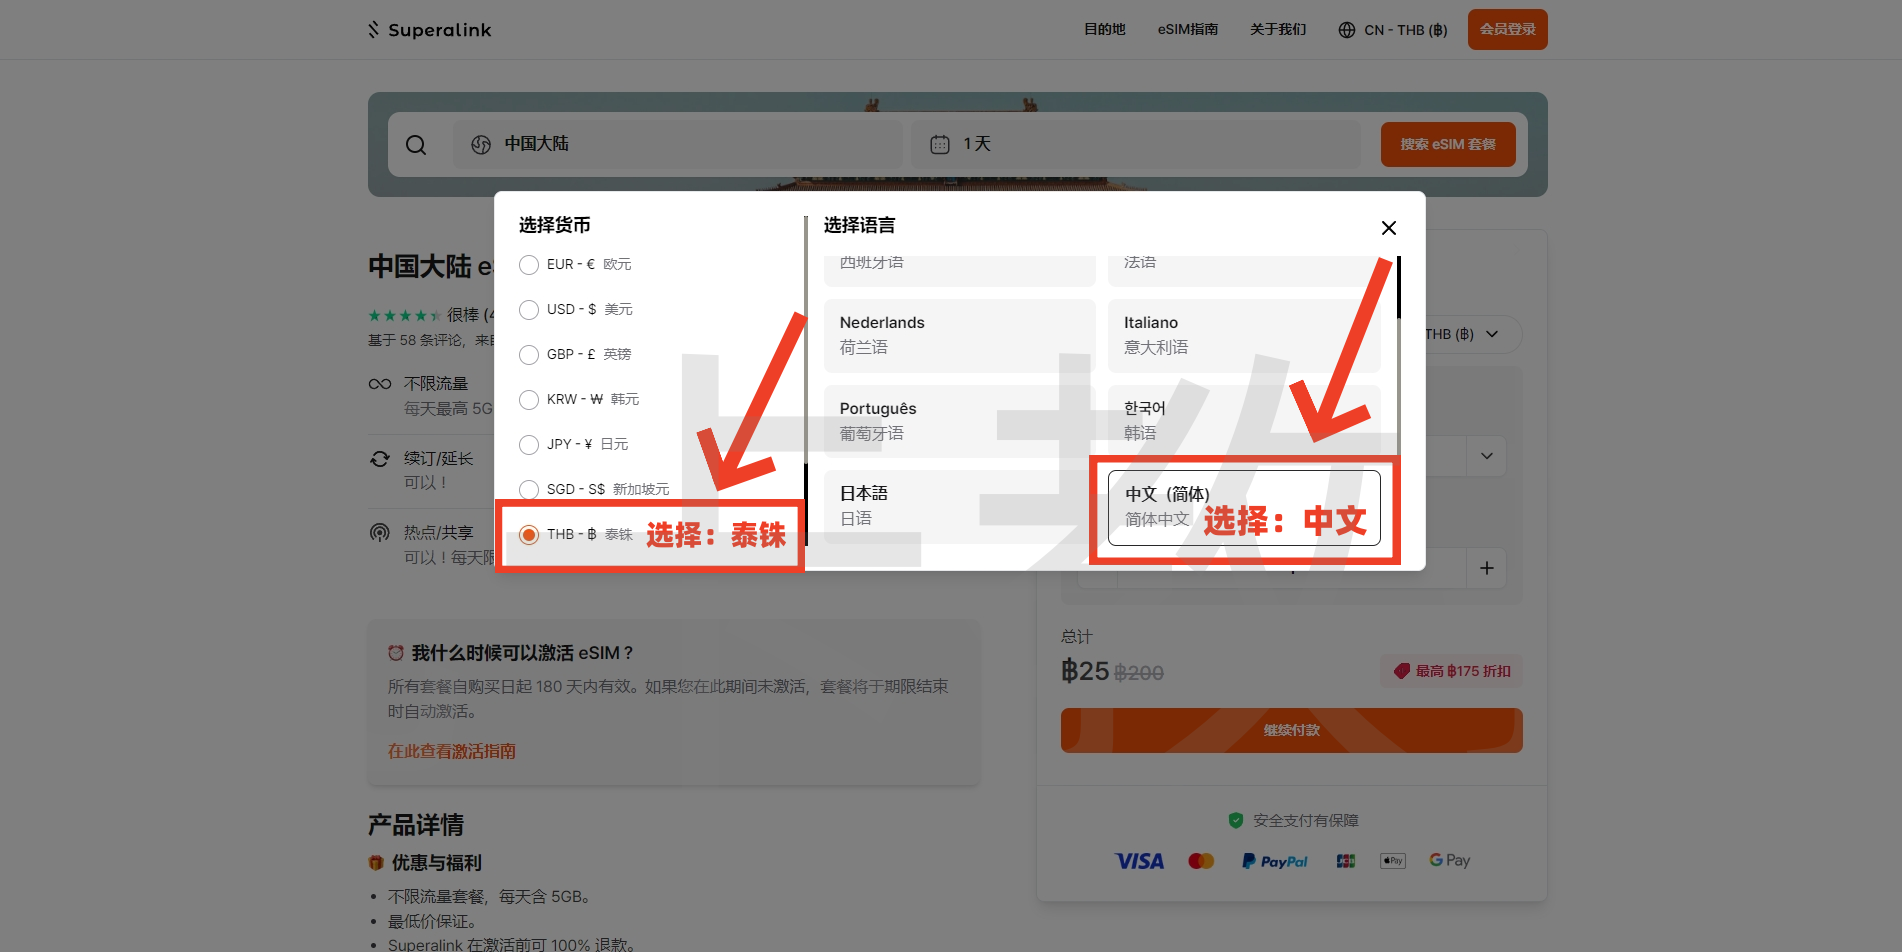Image resolution: width=1902 pixels, height=952 pixels.
Task: Click the PayPal payment icon
Action: (x=1274, y=860)
